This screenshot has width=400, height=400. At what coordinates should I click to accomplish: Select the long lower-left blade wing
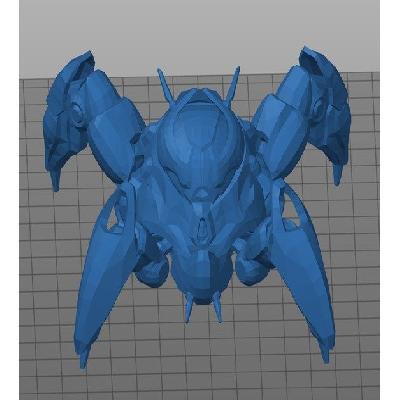103,277
